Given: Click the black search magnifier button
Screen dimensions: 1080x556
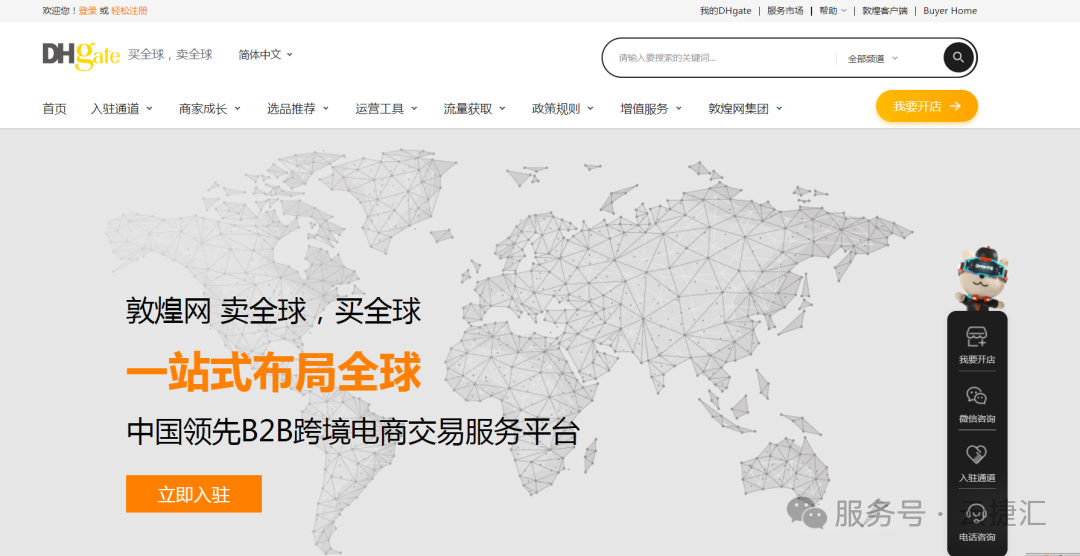Looking at the screenshot, I should (958, 57).
